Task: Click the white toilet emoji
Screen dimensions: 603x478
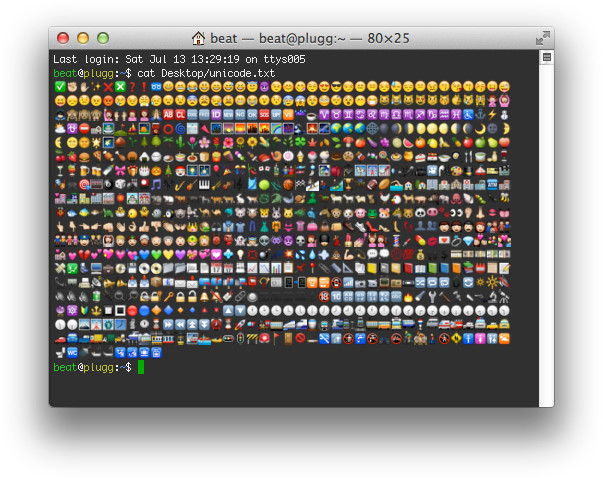Action: point(60,352)
